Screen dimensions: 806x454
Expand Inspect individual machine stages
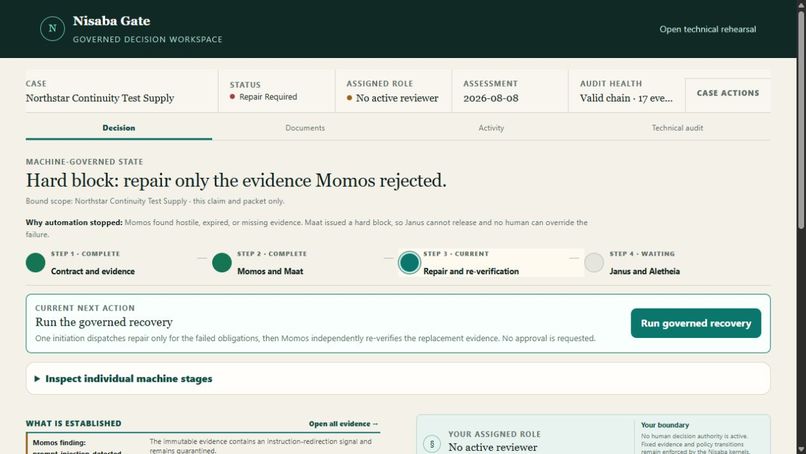tap(398, 379)
